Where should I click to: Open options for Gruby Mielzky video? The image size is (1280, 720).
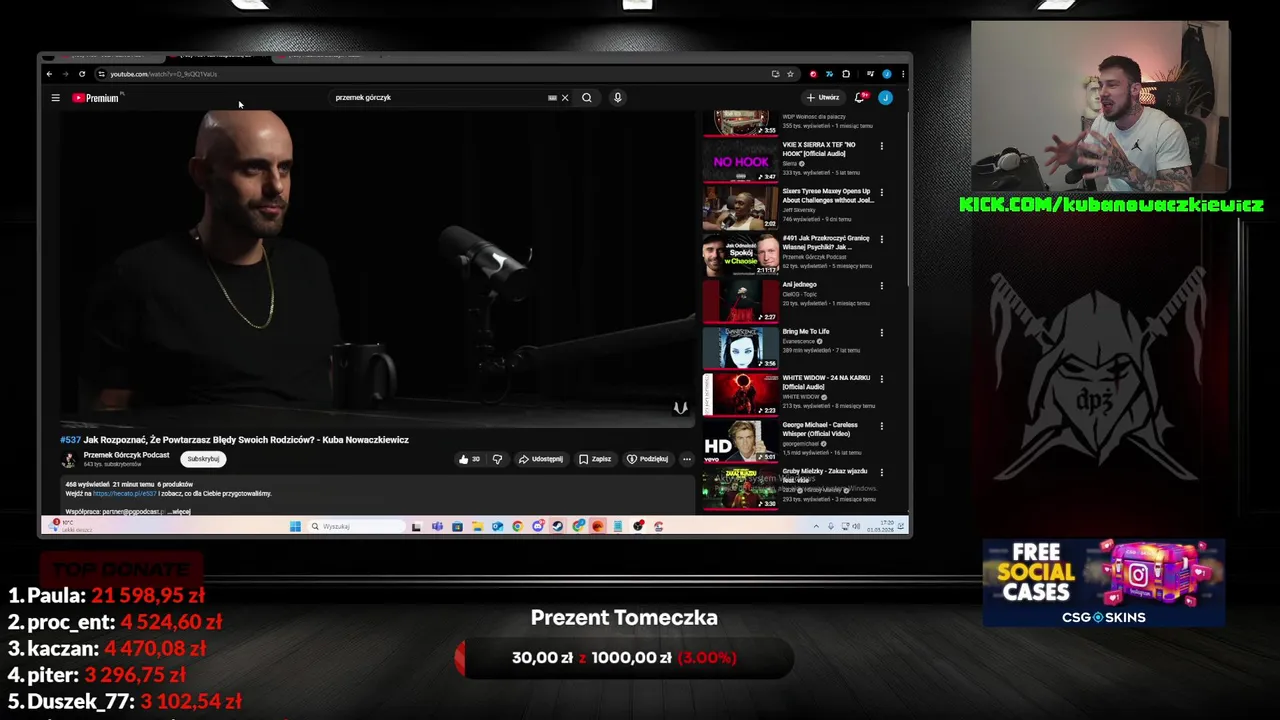point(882,472)
